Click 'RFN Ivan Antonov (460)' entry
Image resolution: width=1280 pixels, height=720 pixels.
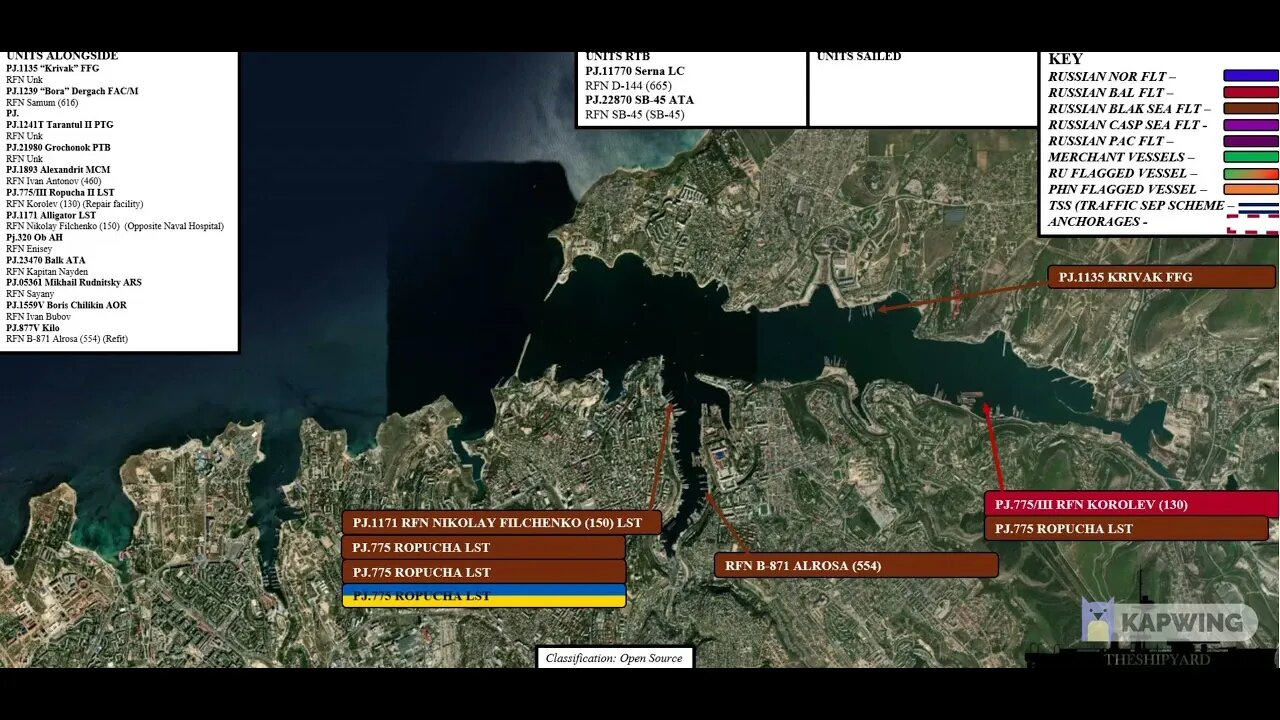tap(53, 181)
